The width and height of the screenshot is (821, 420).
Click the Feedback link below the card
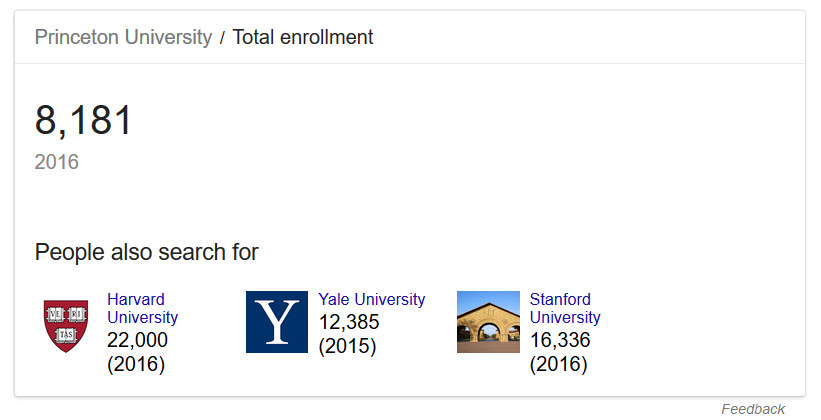(753, 409)
